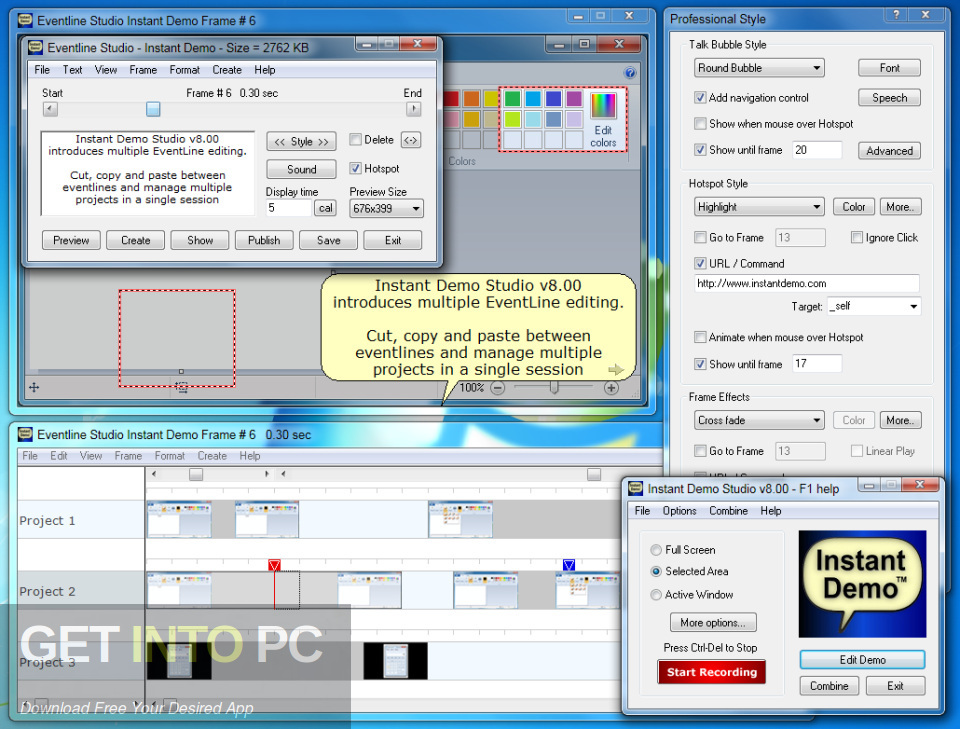Click the Instant Demo logo image

pyautogui.click(x=862, y=584)
